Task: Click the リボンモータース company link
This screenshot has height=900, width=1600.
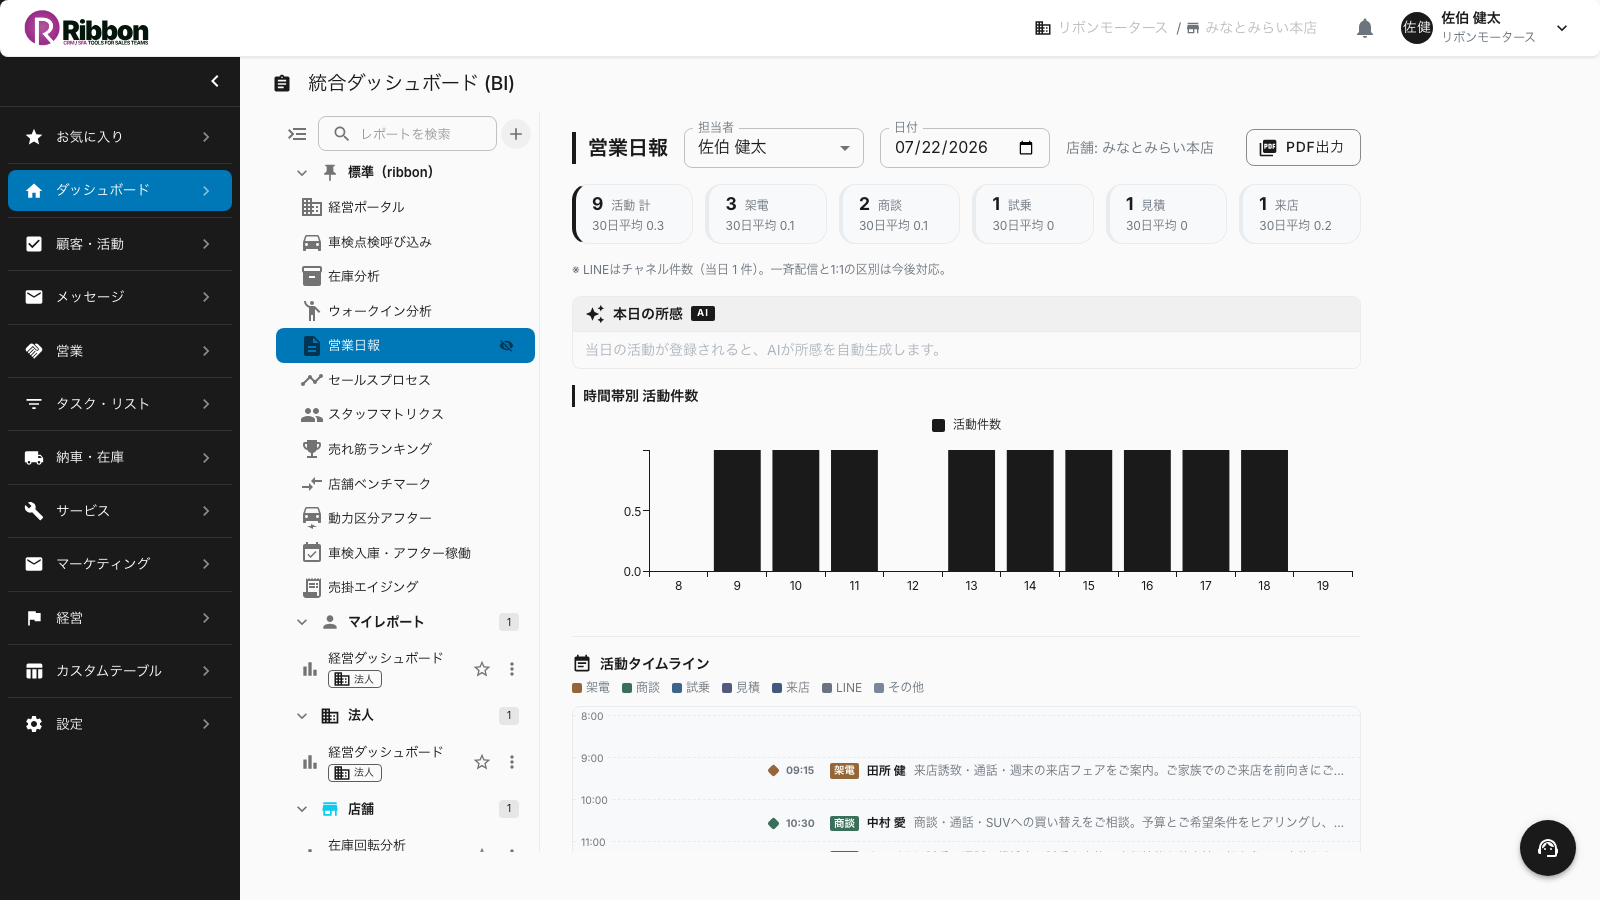Action: coord(1101,28)
